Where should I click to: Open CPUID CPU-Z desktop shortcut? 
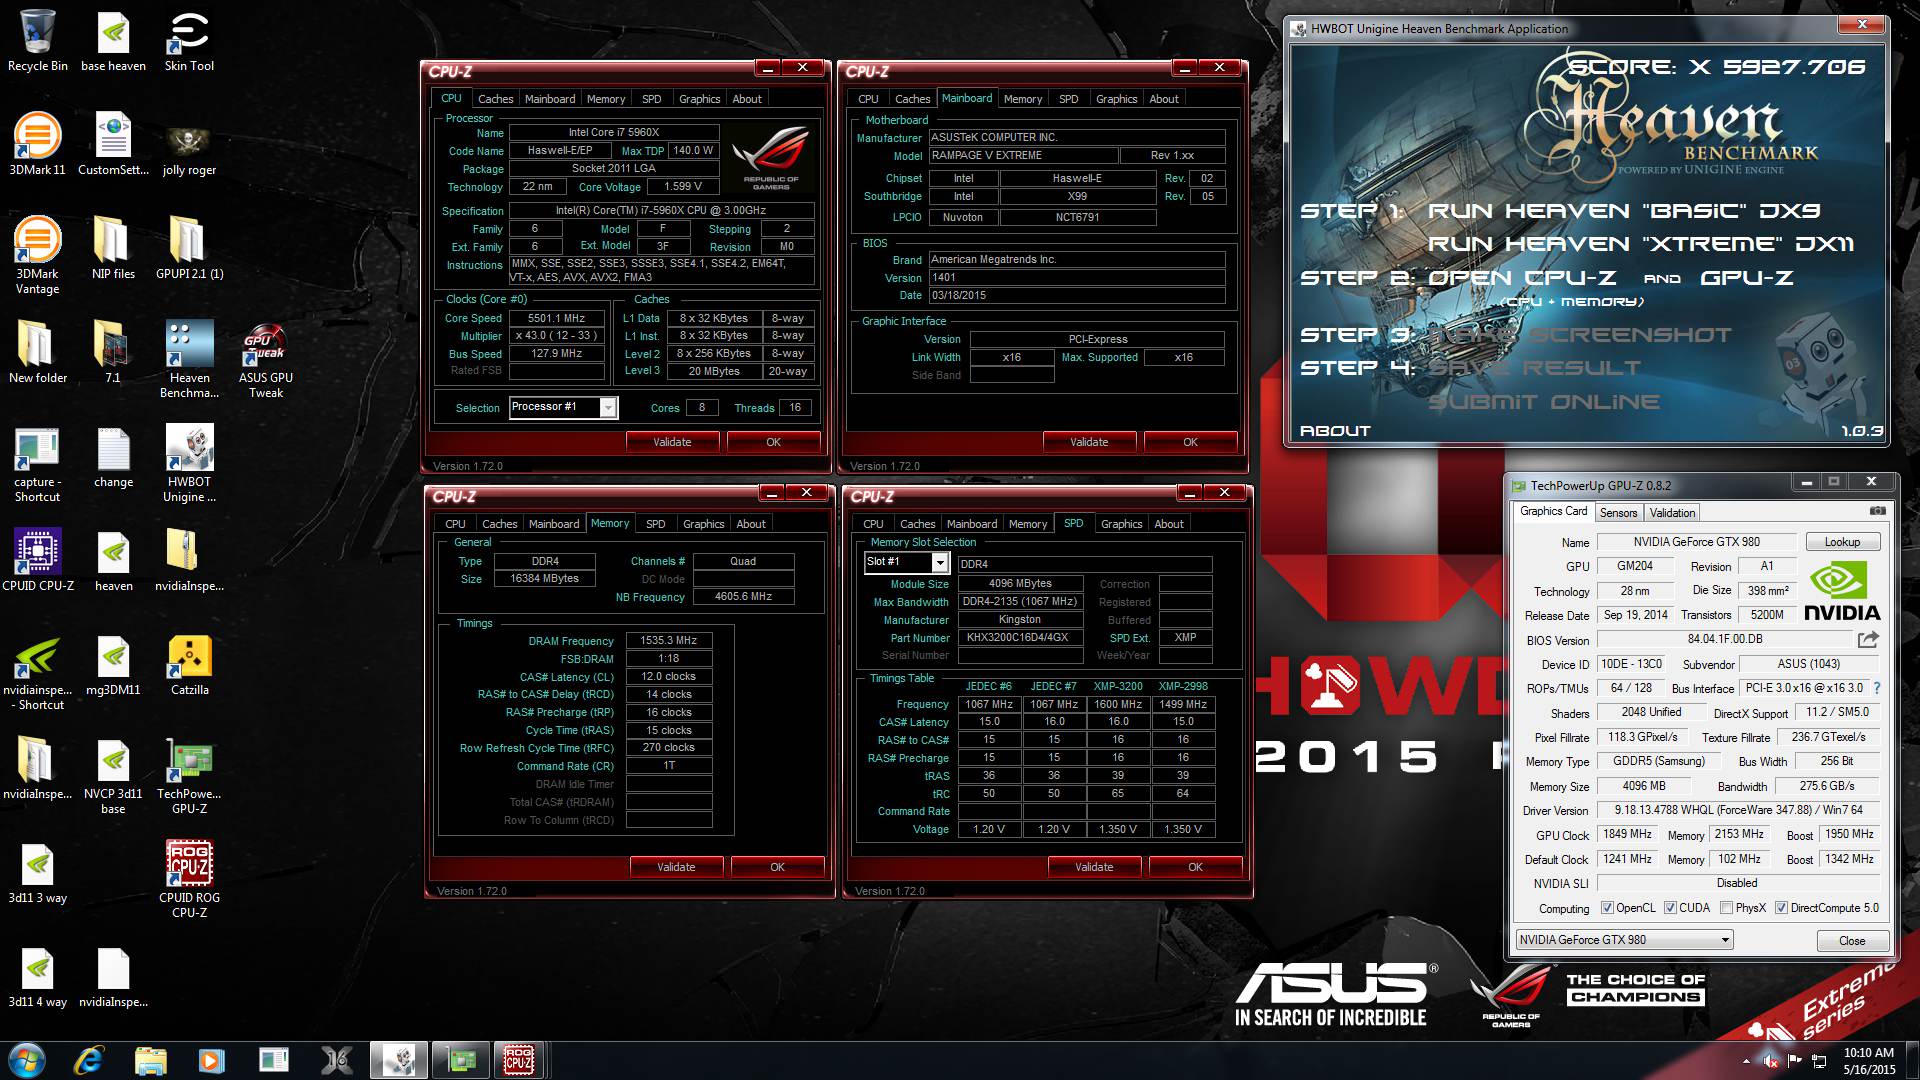tap(38, 561)
